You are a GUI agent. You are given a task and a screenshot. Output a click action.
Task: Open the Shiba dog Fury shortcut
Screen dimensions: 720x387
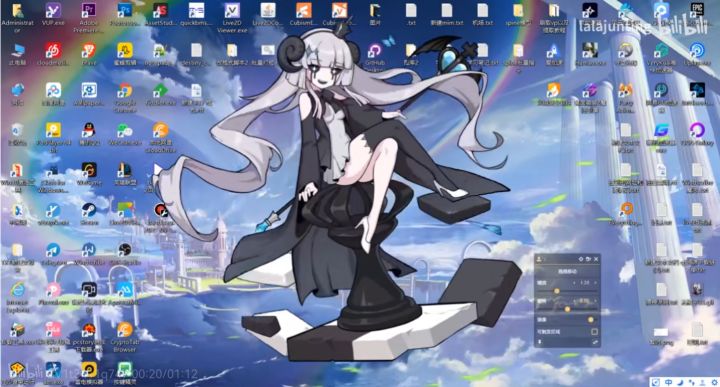point(625,90)
